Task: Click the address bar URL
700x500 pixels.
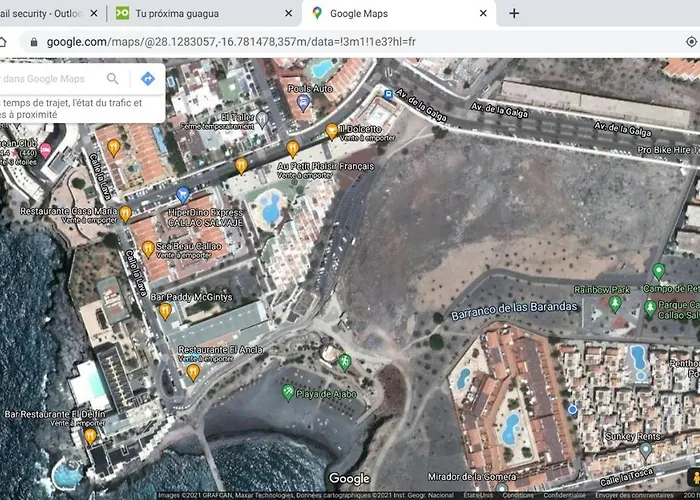Action: [231, 42]
